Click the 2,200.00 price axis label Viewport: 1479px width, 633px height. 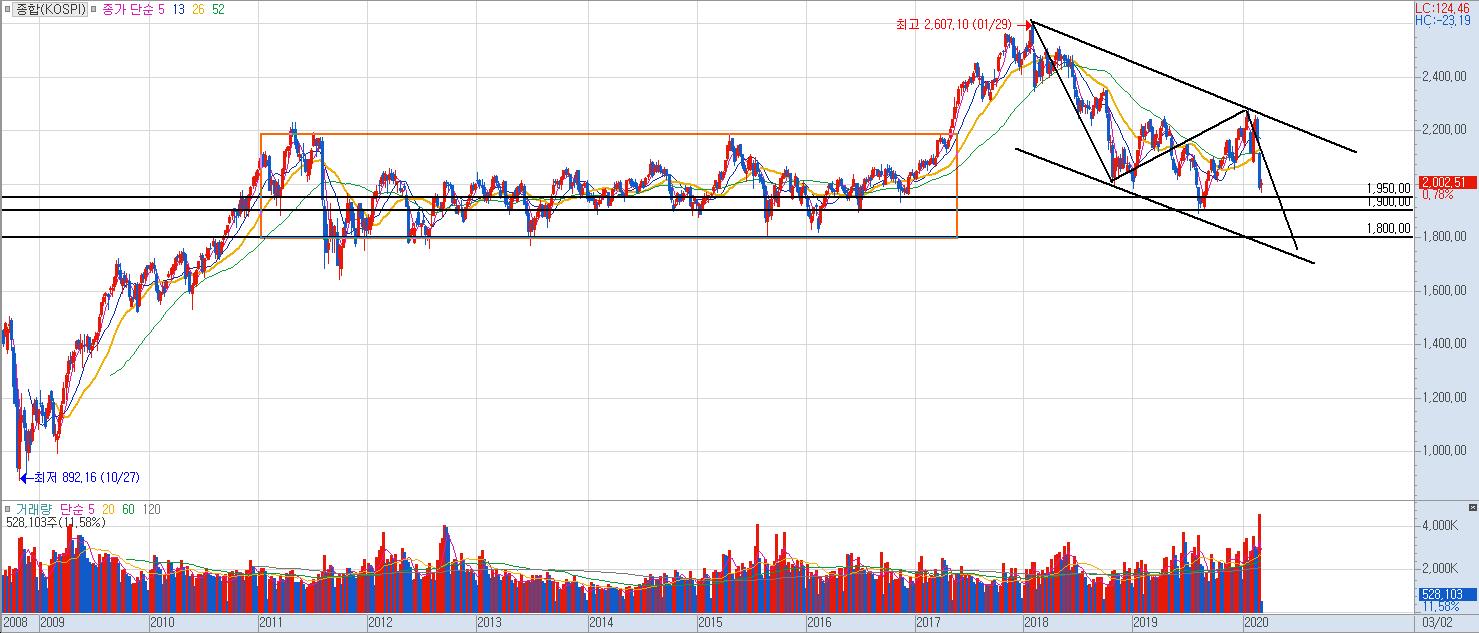coord(1445,130)
